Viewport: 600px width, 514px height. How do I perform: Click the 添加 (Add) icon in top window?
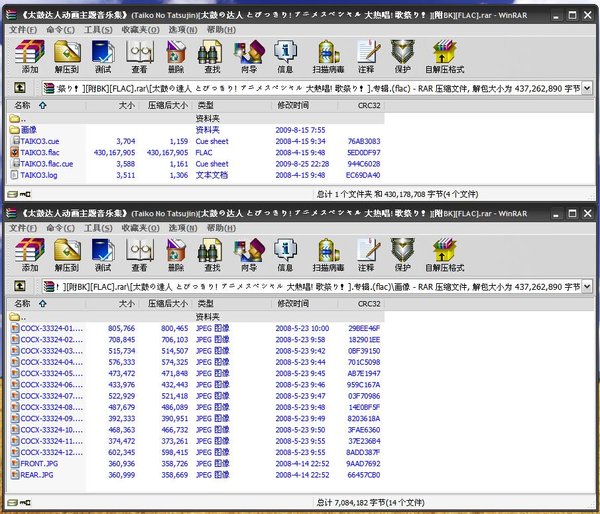29,57
